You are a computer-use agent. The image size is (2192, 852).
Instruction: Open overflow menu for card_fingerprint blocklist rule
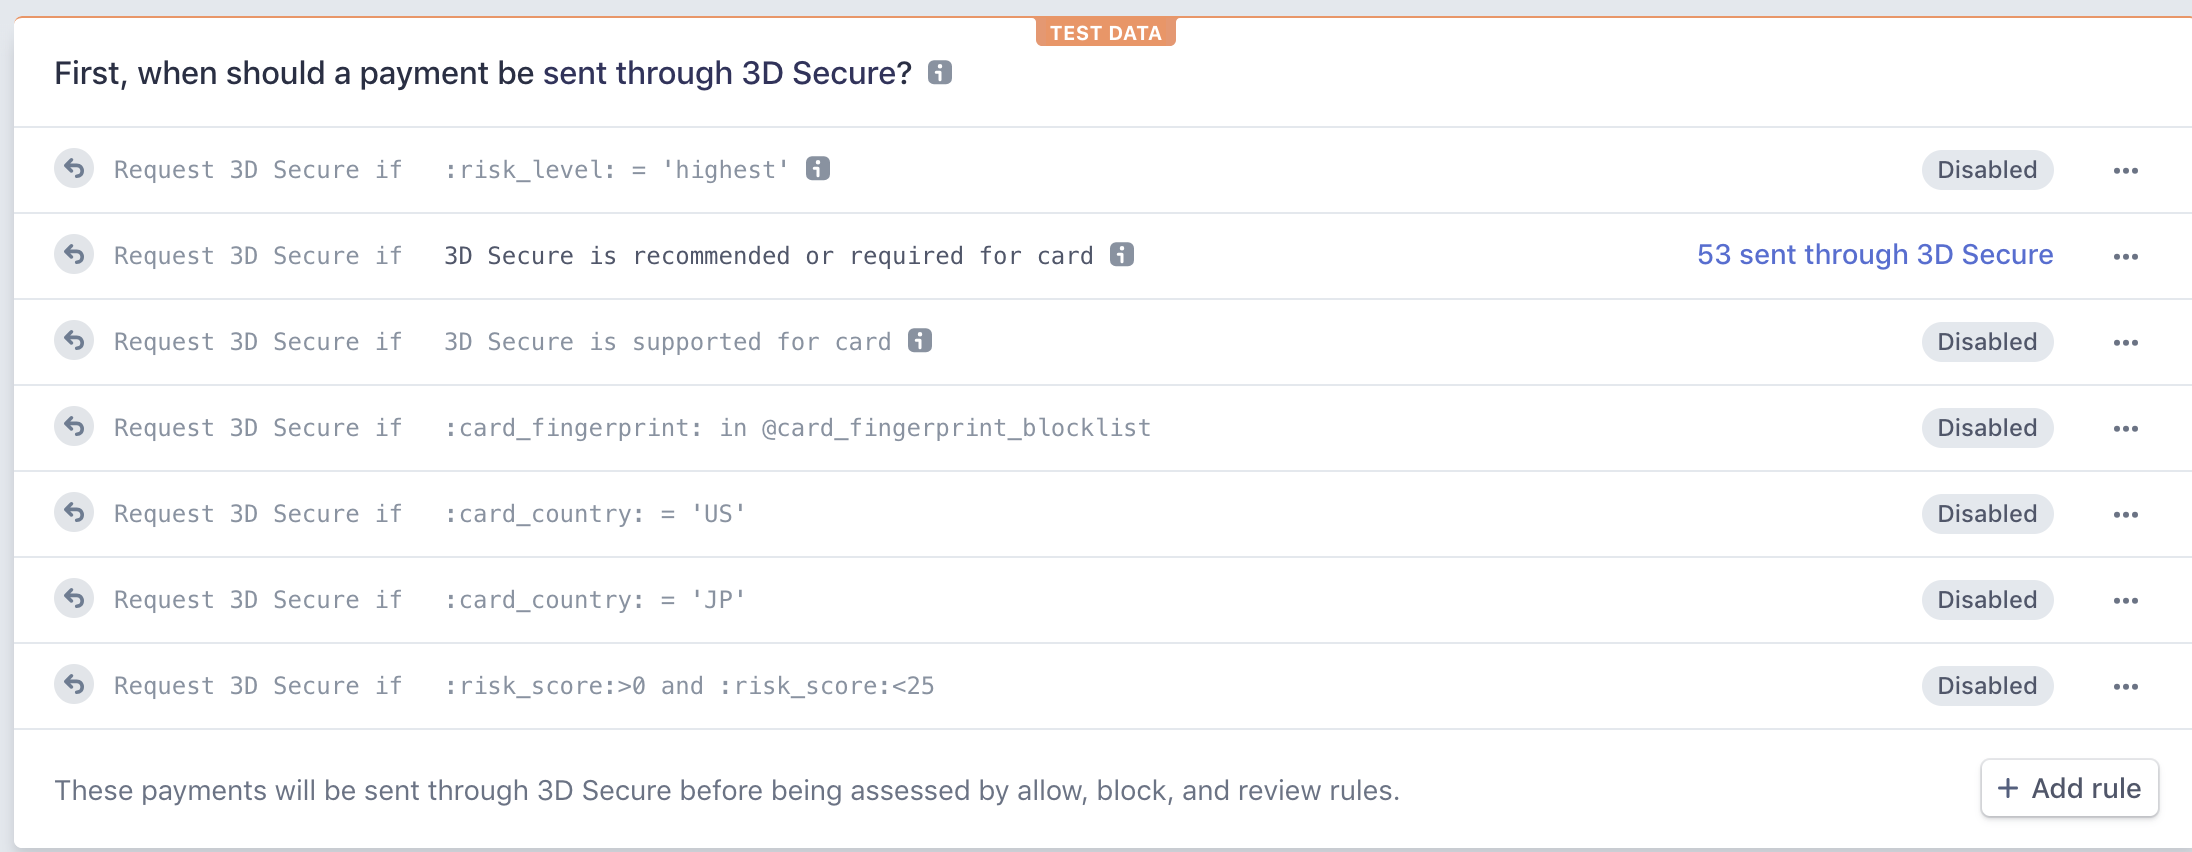[2125, 429]
